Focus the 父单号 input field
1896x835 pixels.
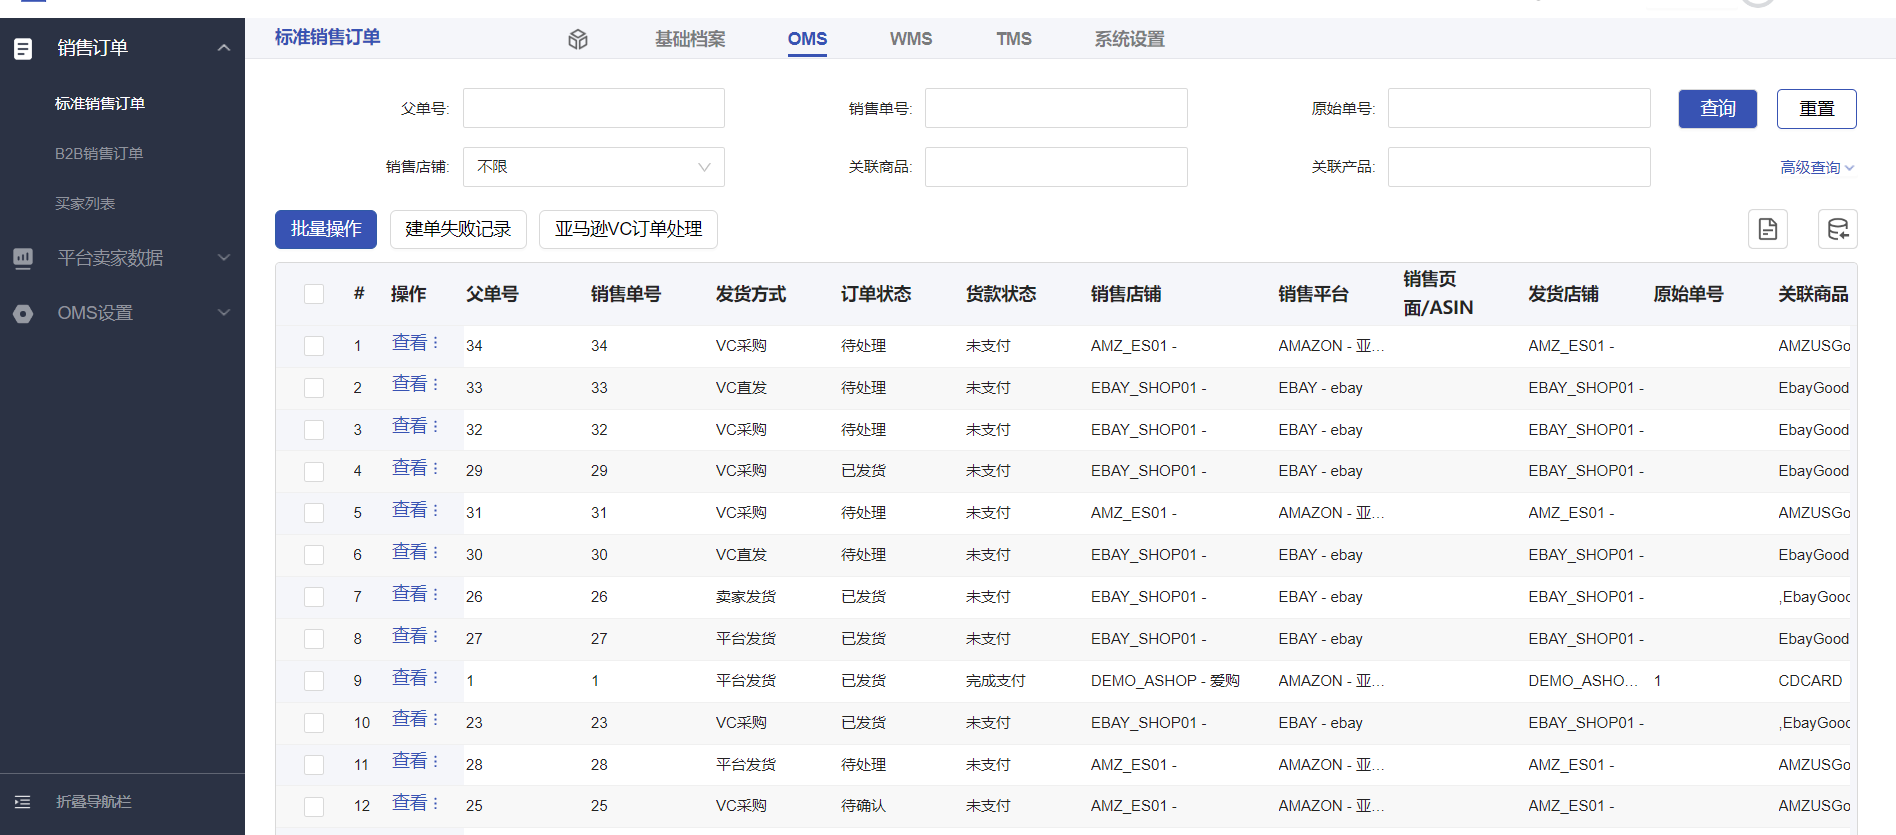pos(594,108)
